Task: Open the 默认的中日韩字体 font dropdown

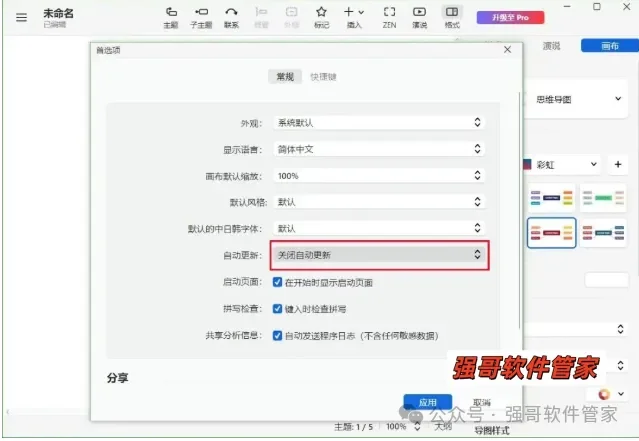Action: click(379, 228)
